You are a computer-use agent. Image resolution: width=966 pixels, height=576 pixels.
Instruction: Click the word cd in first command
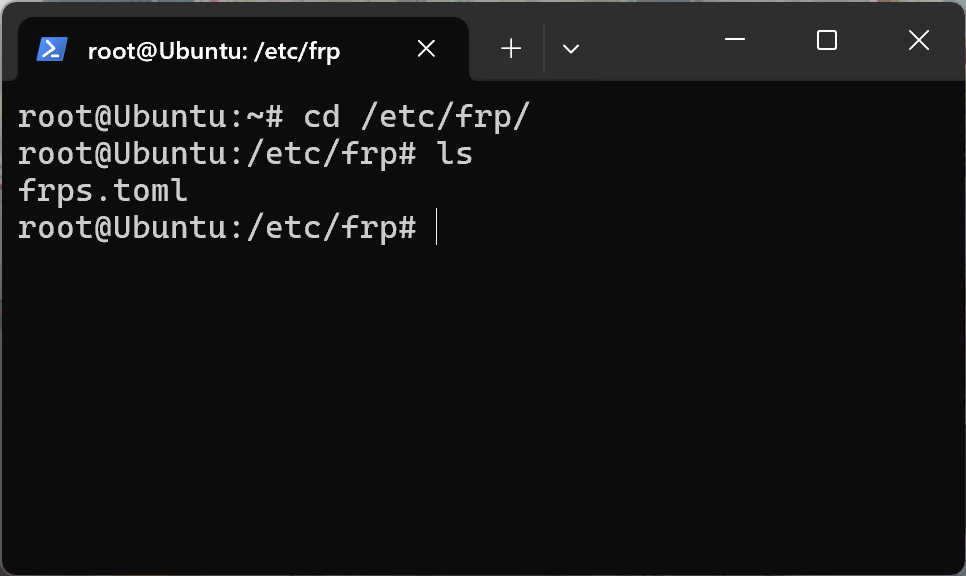[322, 117]
